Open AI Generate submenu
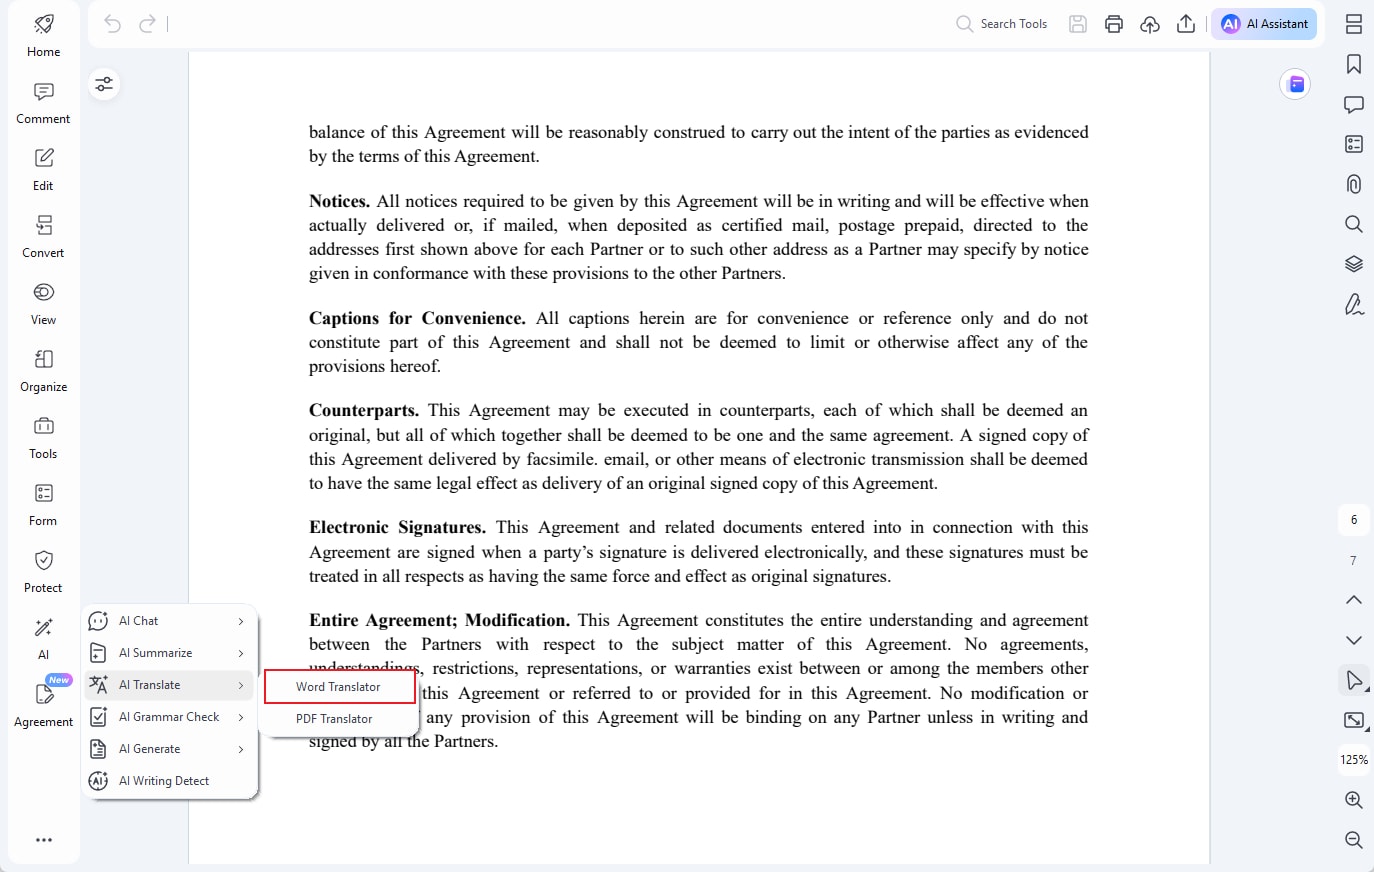This screenshot has height=872, width=1374. click(x=168, y=749)
